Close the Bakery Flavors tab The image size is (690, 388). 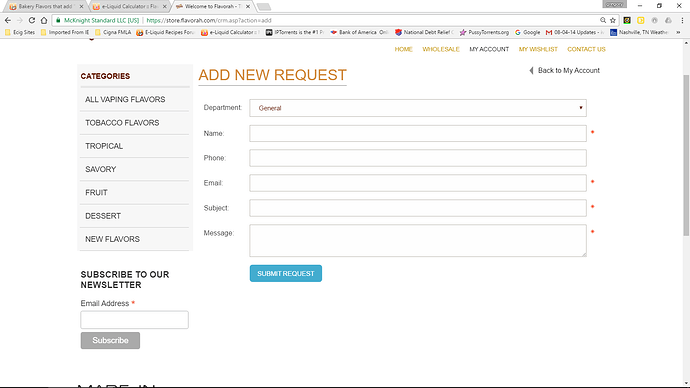[x=81, y=7]
